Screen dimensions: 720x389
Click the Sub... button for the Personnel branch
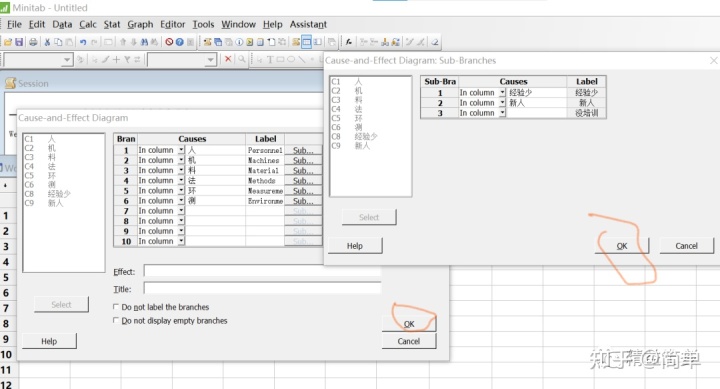click(x=303, y=150)
